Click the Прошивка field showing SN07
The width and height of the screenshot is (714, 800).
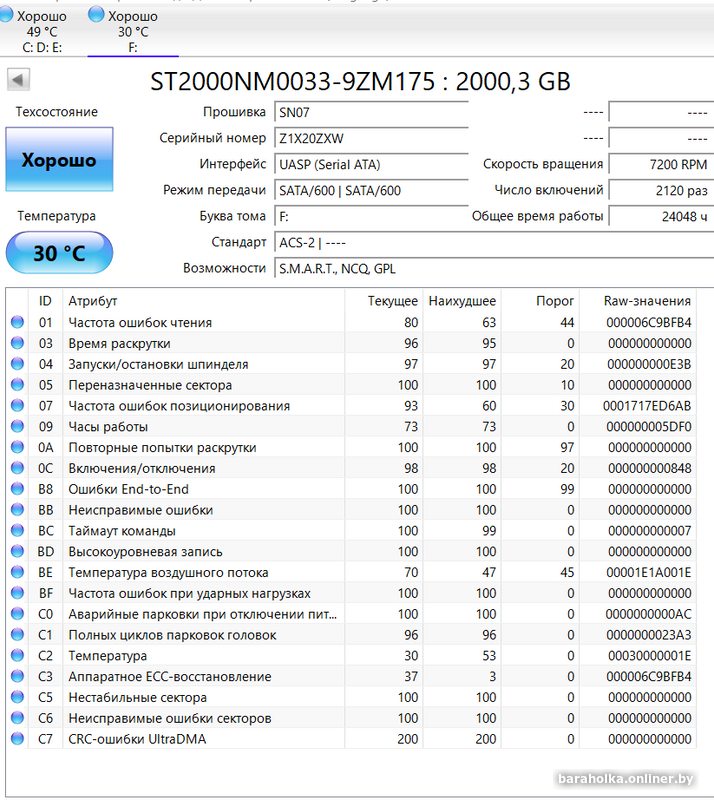pos(370,112)
